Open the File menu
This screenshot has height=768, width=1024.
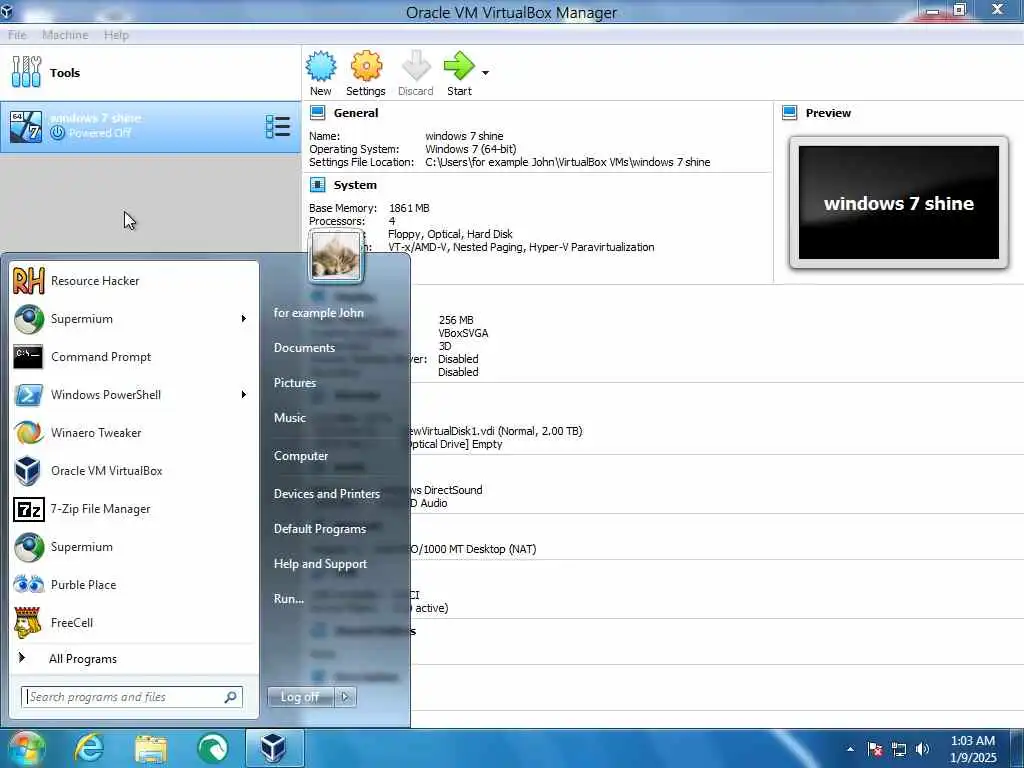[17, 35]
